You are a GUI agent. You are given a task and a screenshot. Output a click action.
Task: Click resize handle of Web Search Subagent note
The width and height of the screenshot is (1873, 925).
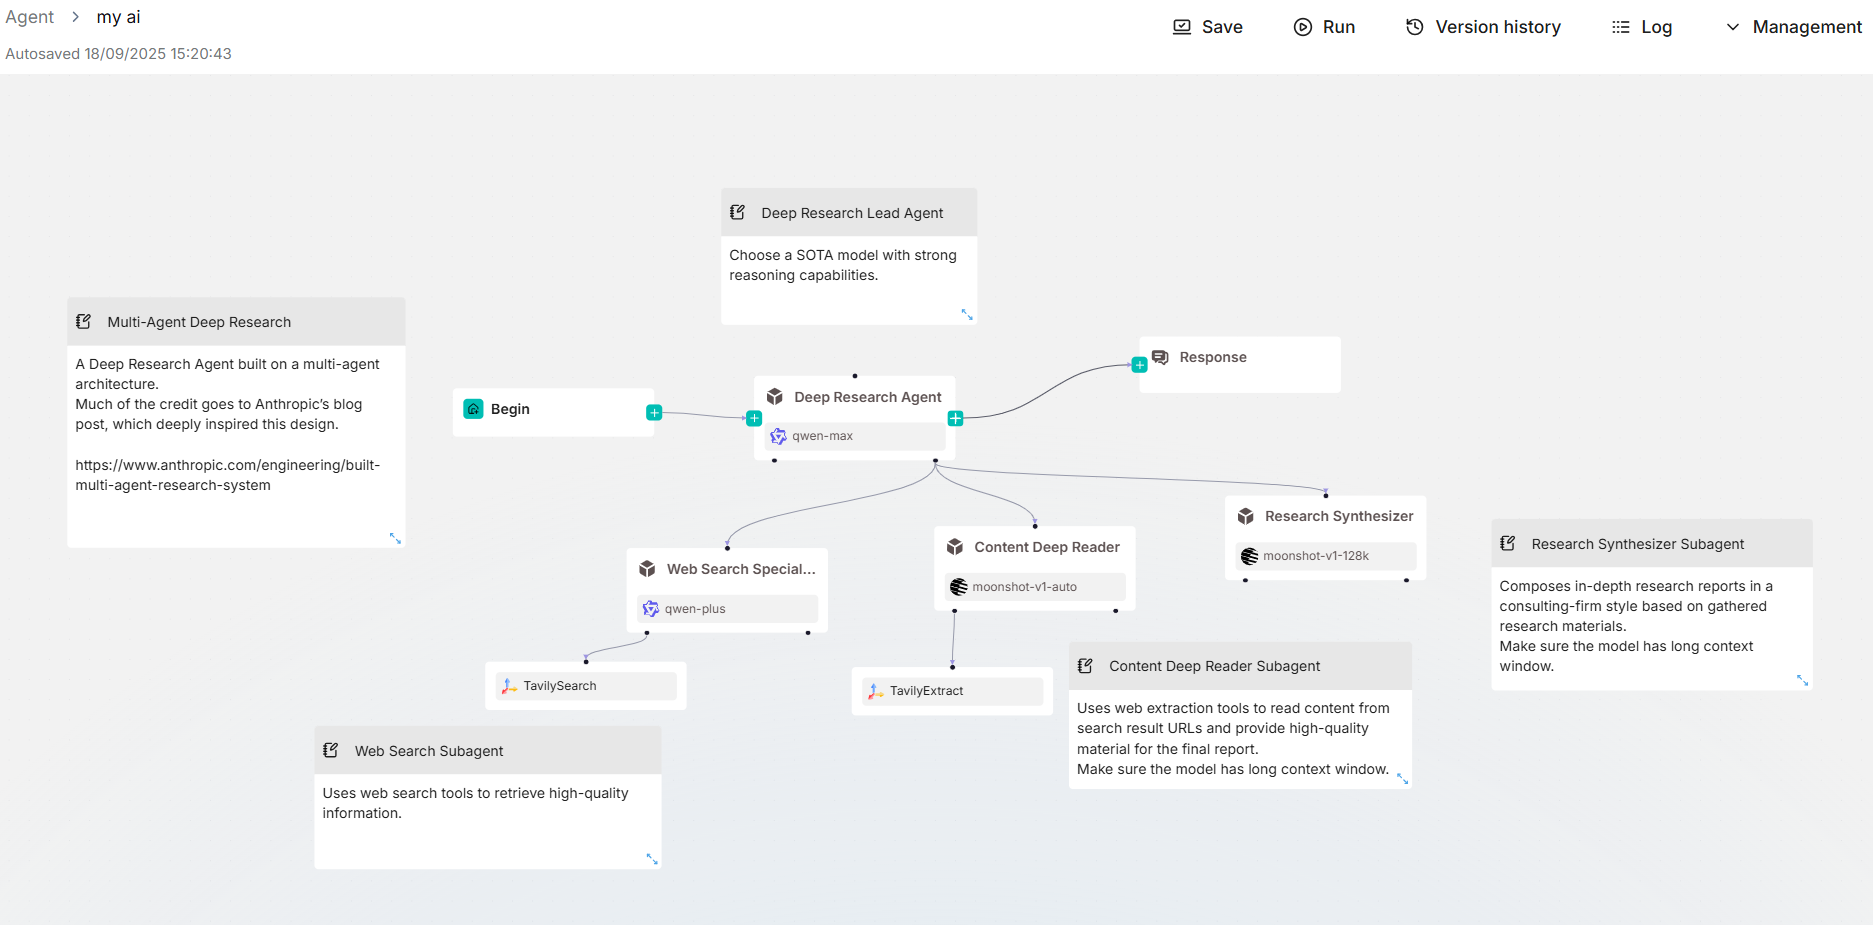click(x=652, y=858)
